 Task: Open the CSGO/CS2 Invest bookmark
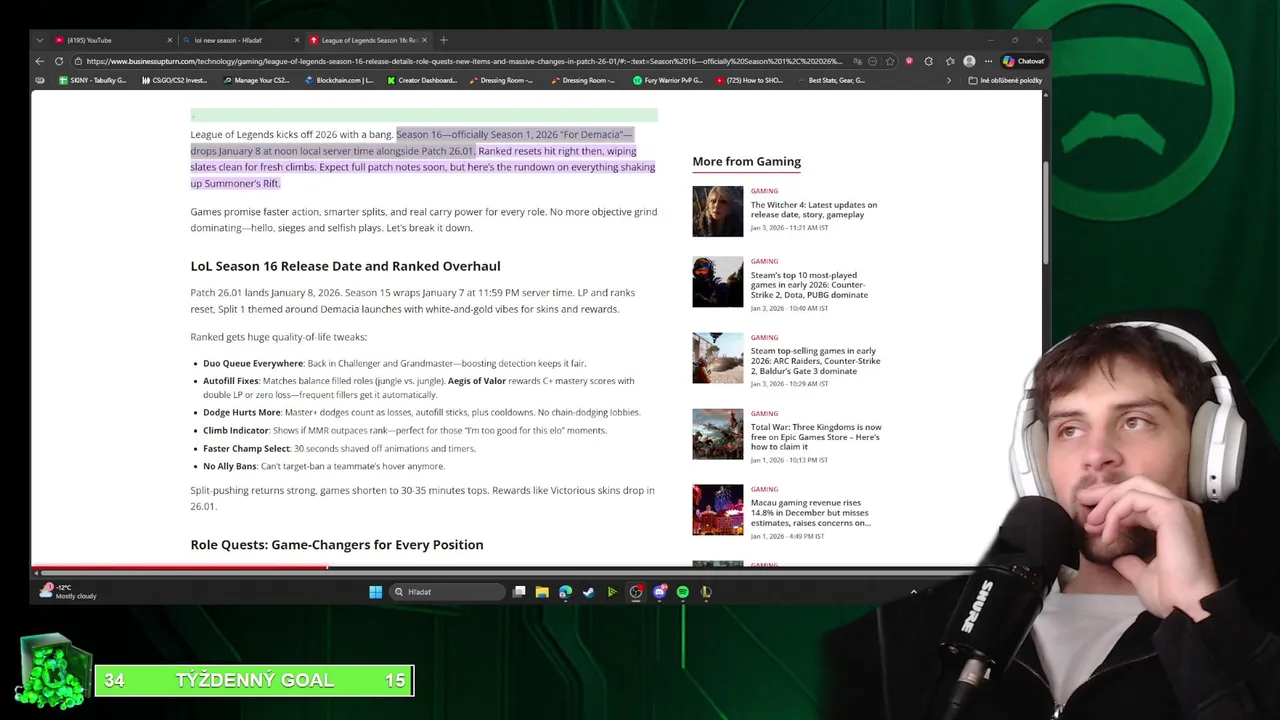[x=174, y=80]
